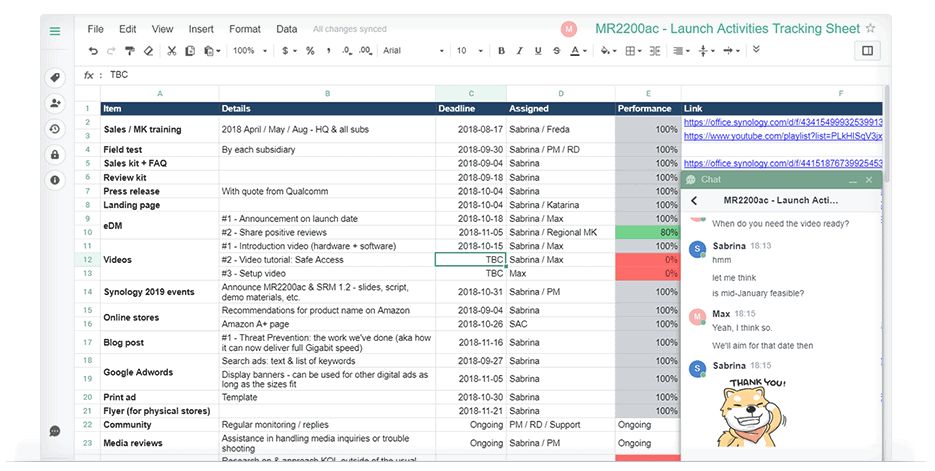935x471 pixels.
Task: Click the Deadline header cell
Action: click(471, 109)
